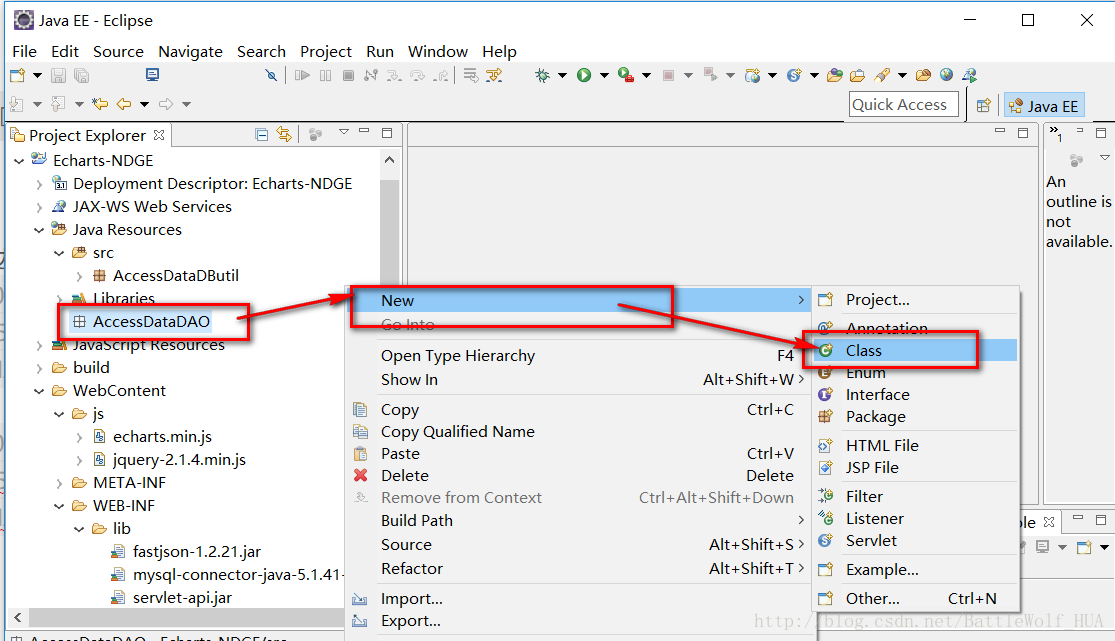Click the Step Return icon
The height and width of the screenshot is (641, 1115).
(442, 75)
